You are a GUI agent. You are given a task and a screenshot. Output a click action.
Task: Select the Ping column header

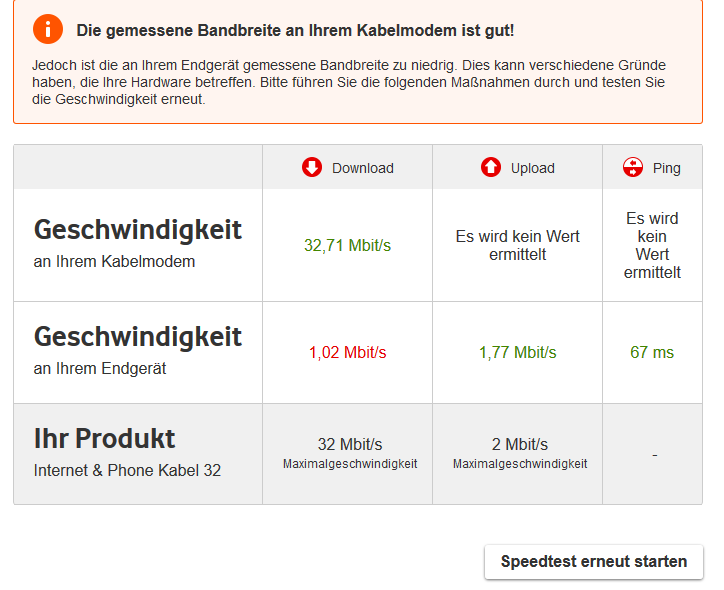[x=666, y=168]
